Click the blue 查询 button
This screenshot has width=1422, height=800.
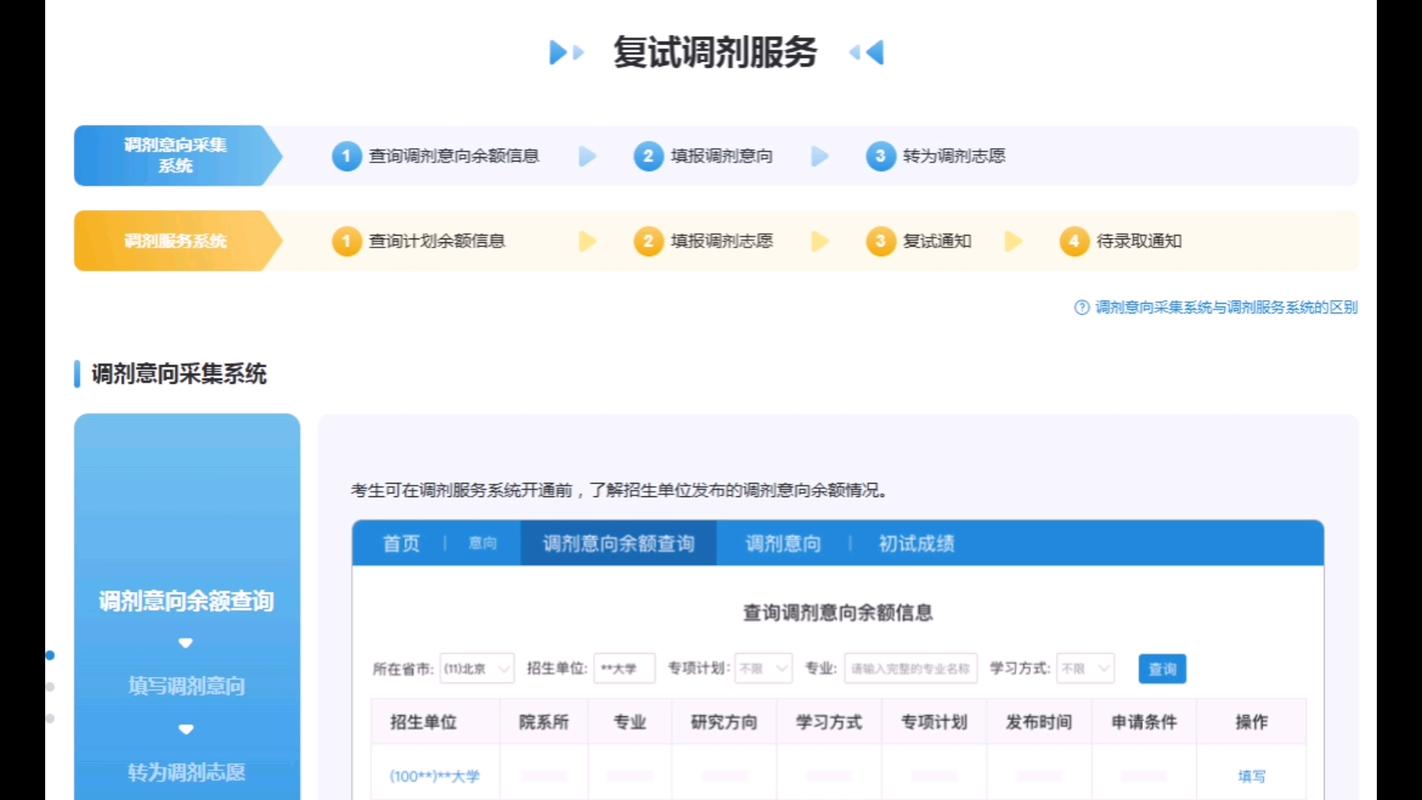pos(1162,669)
